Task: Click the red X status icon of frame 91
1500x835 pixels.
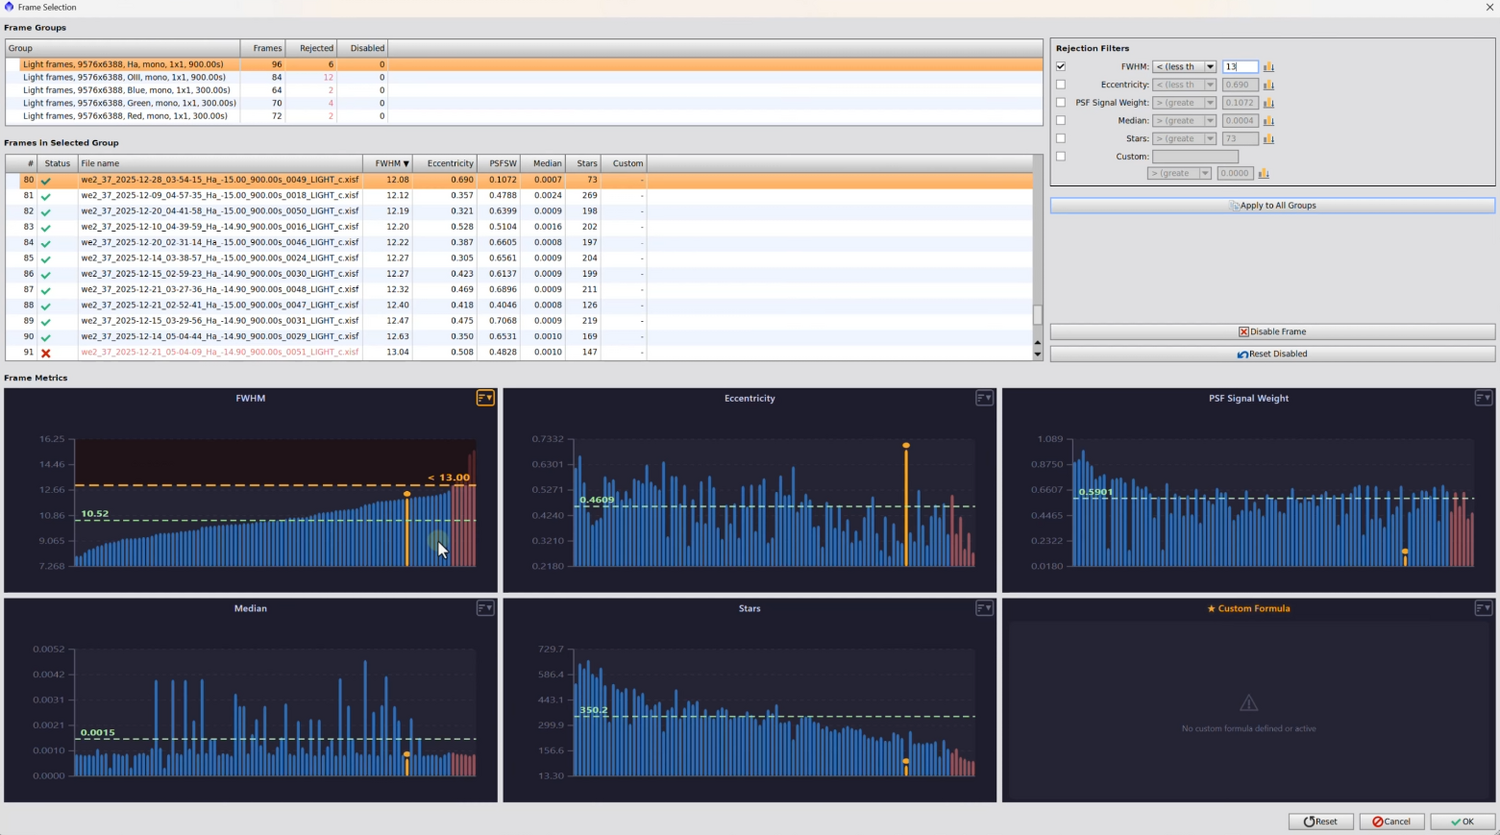Action: pos(46,353)
